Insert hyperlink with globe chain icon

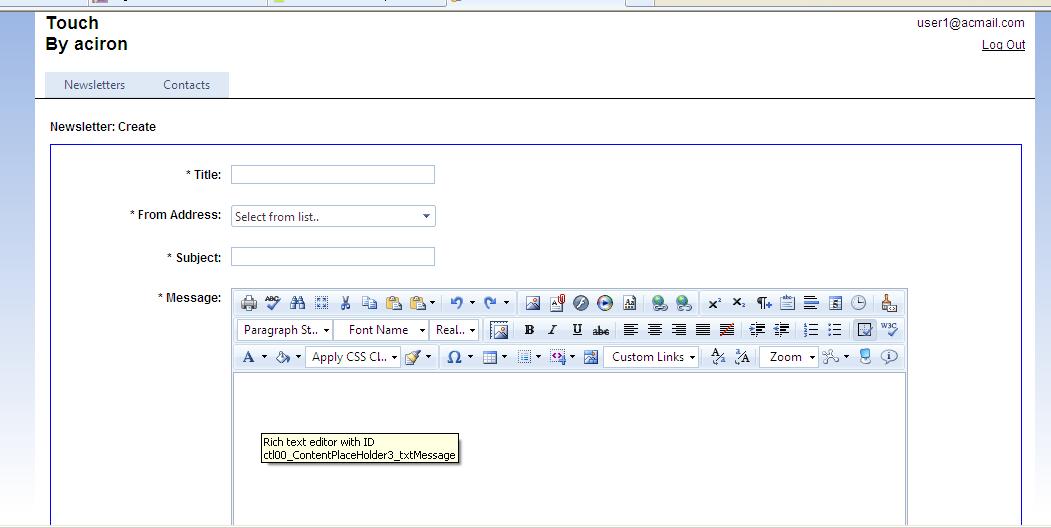(x=660, y=303)
